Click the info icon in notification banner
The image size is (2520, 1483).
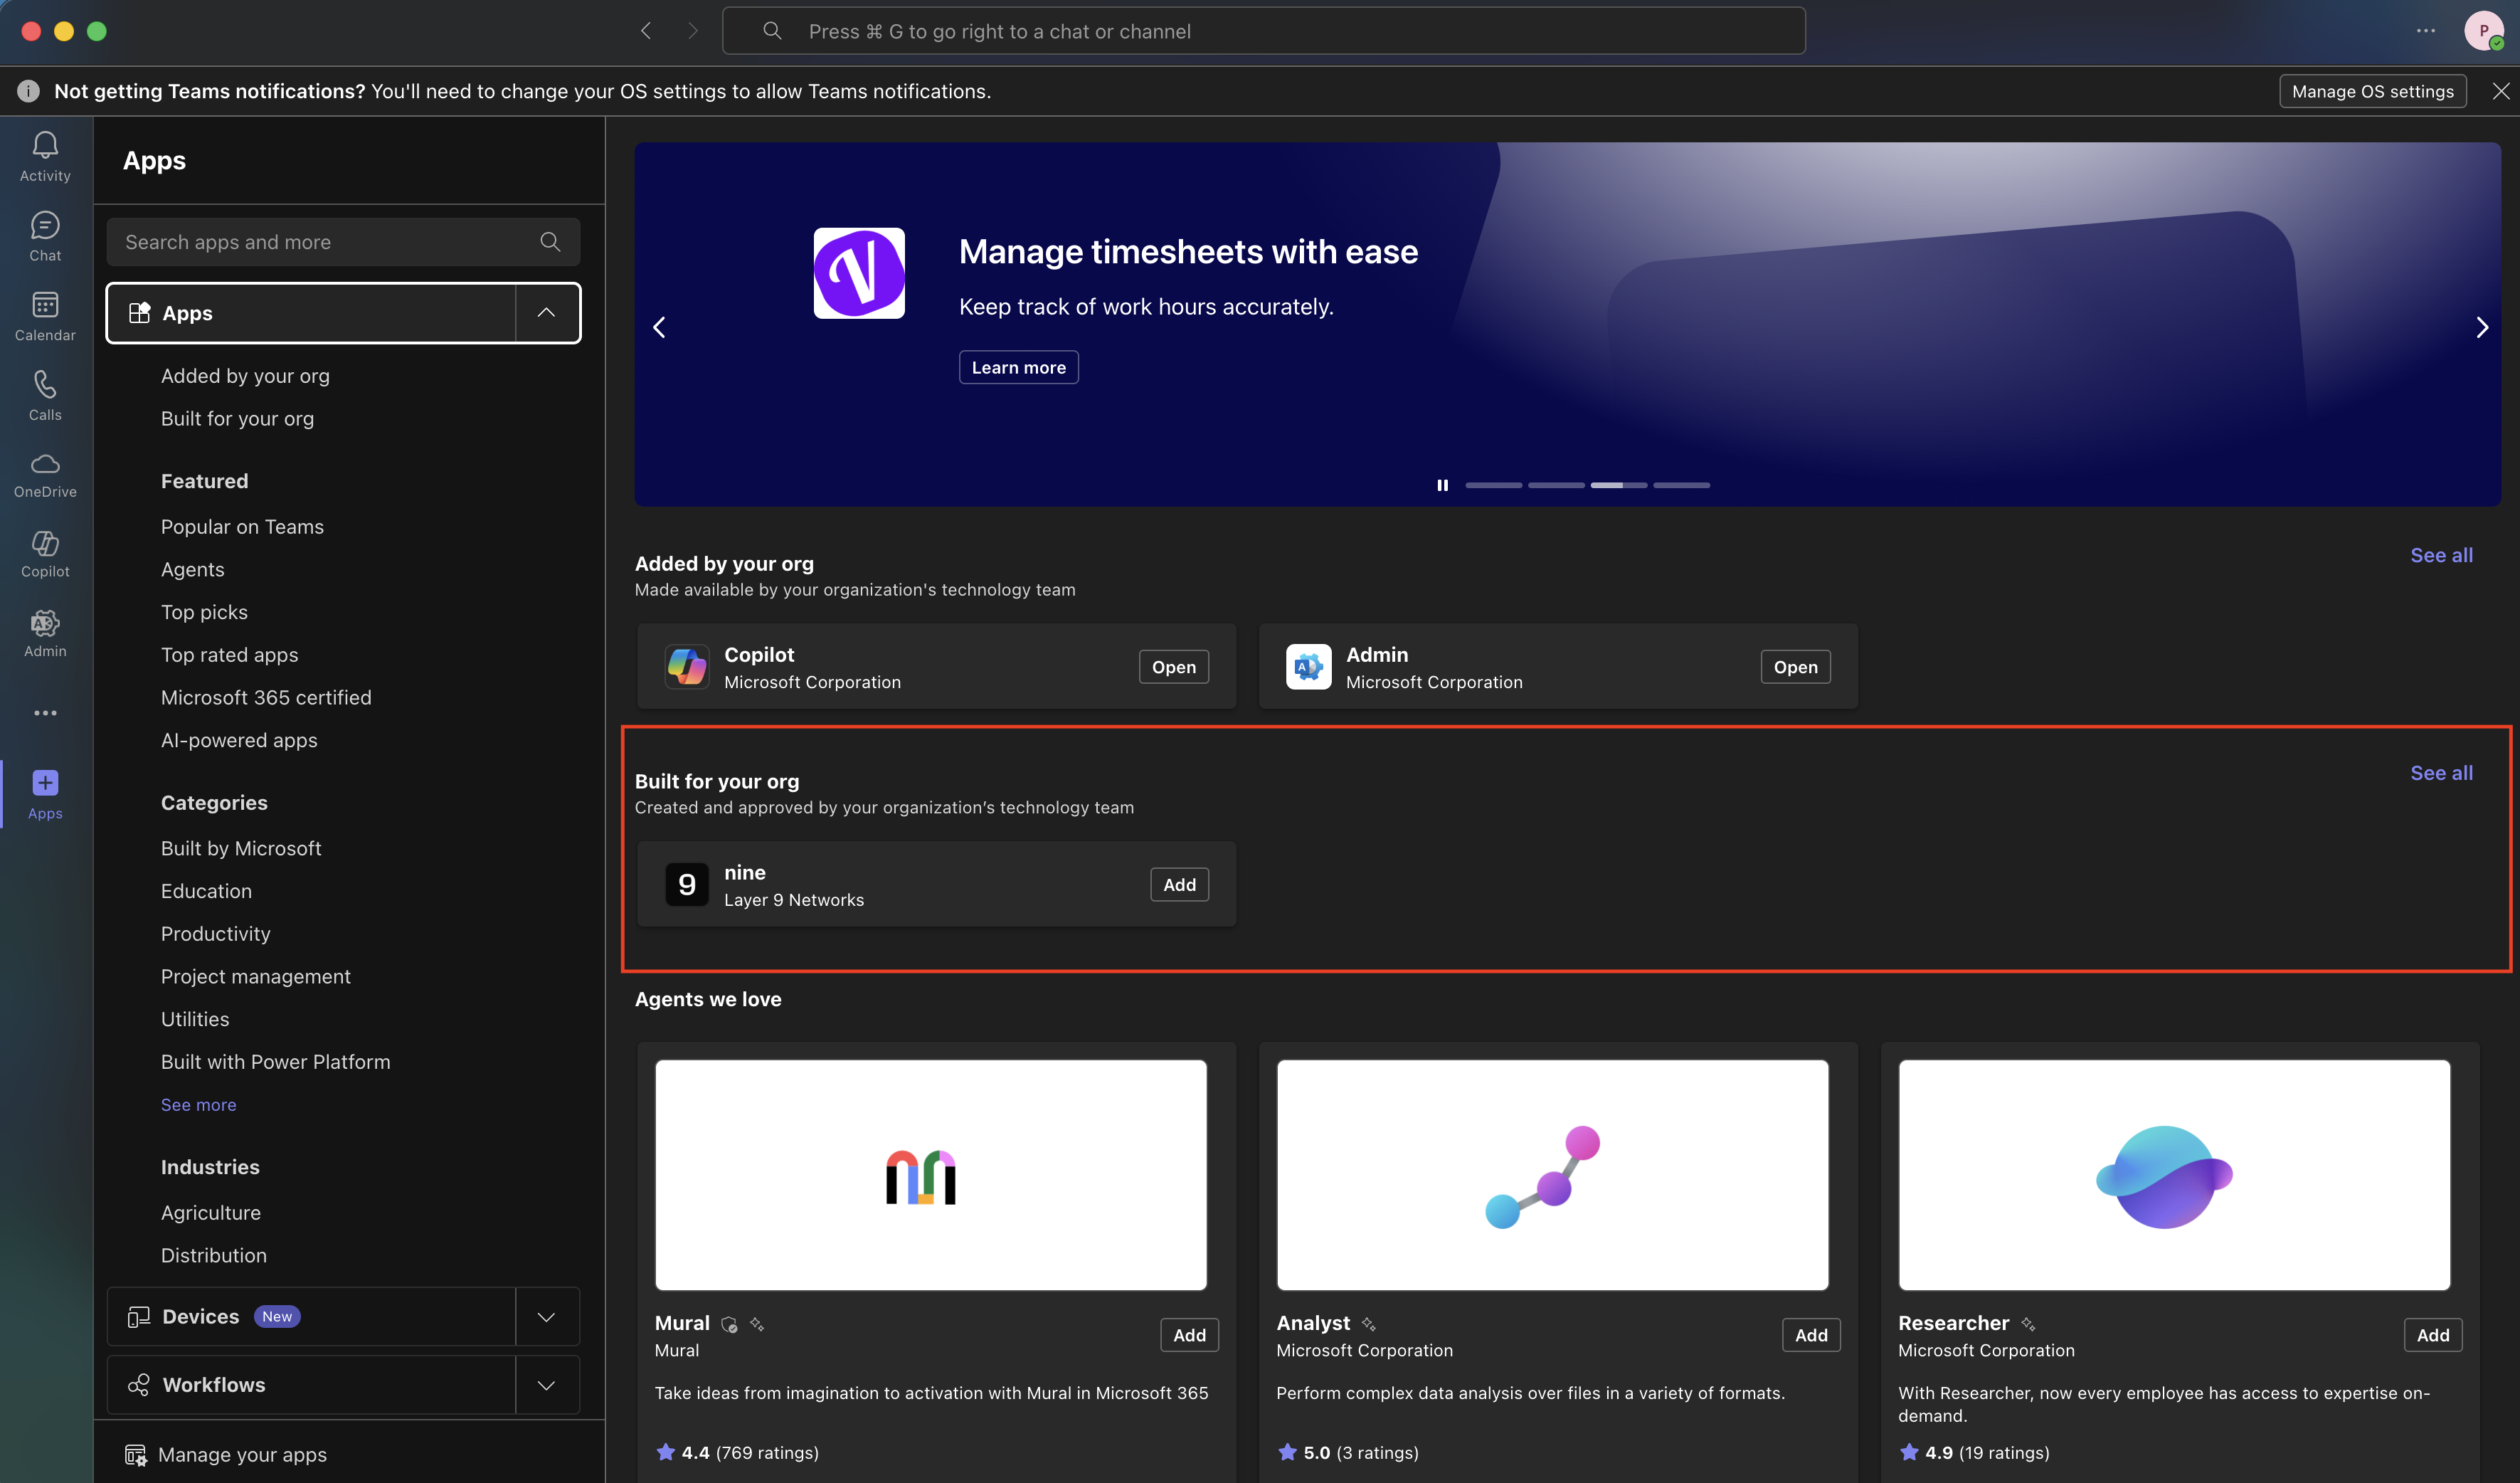coord(28,91)
